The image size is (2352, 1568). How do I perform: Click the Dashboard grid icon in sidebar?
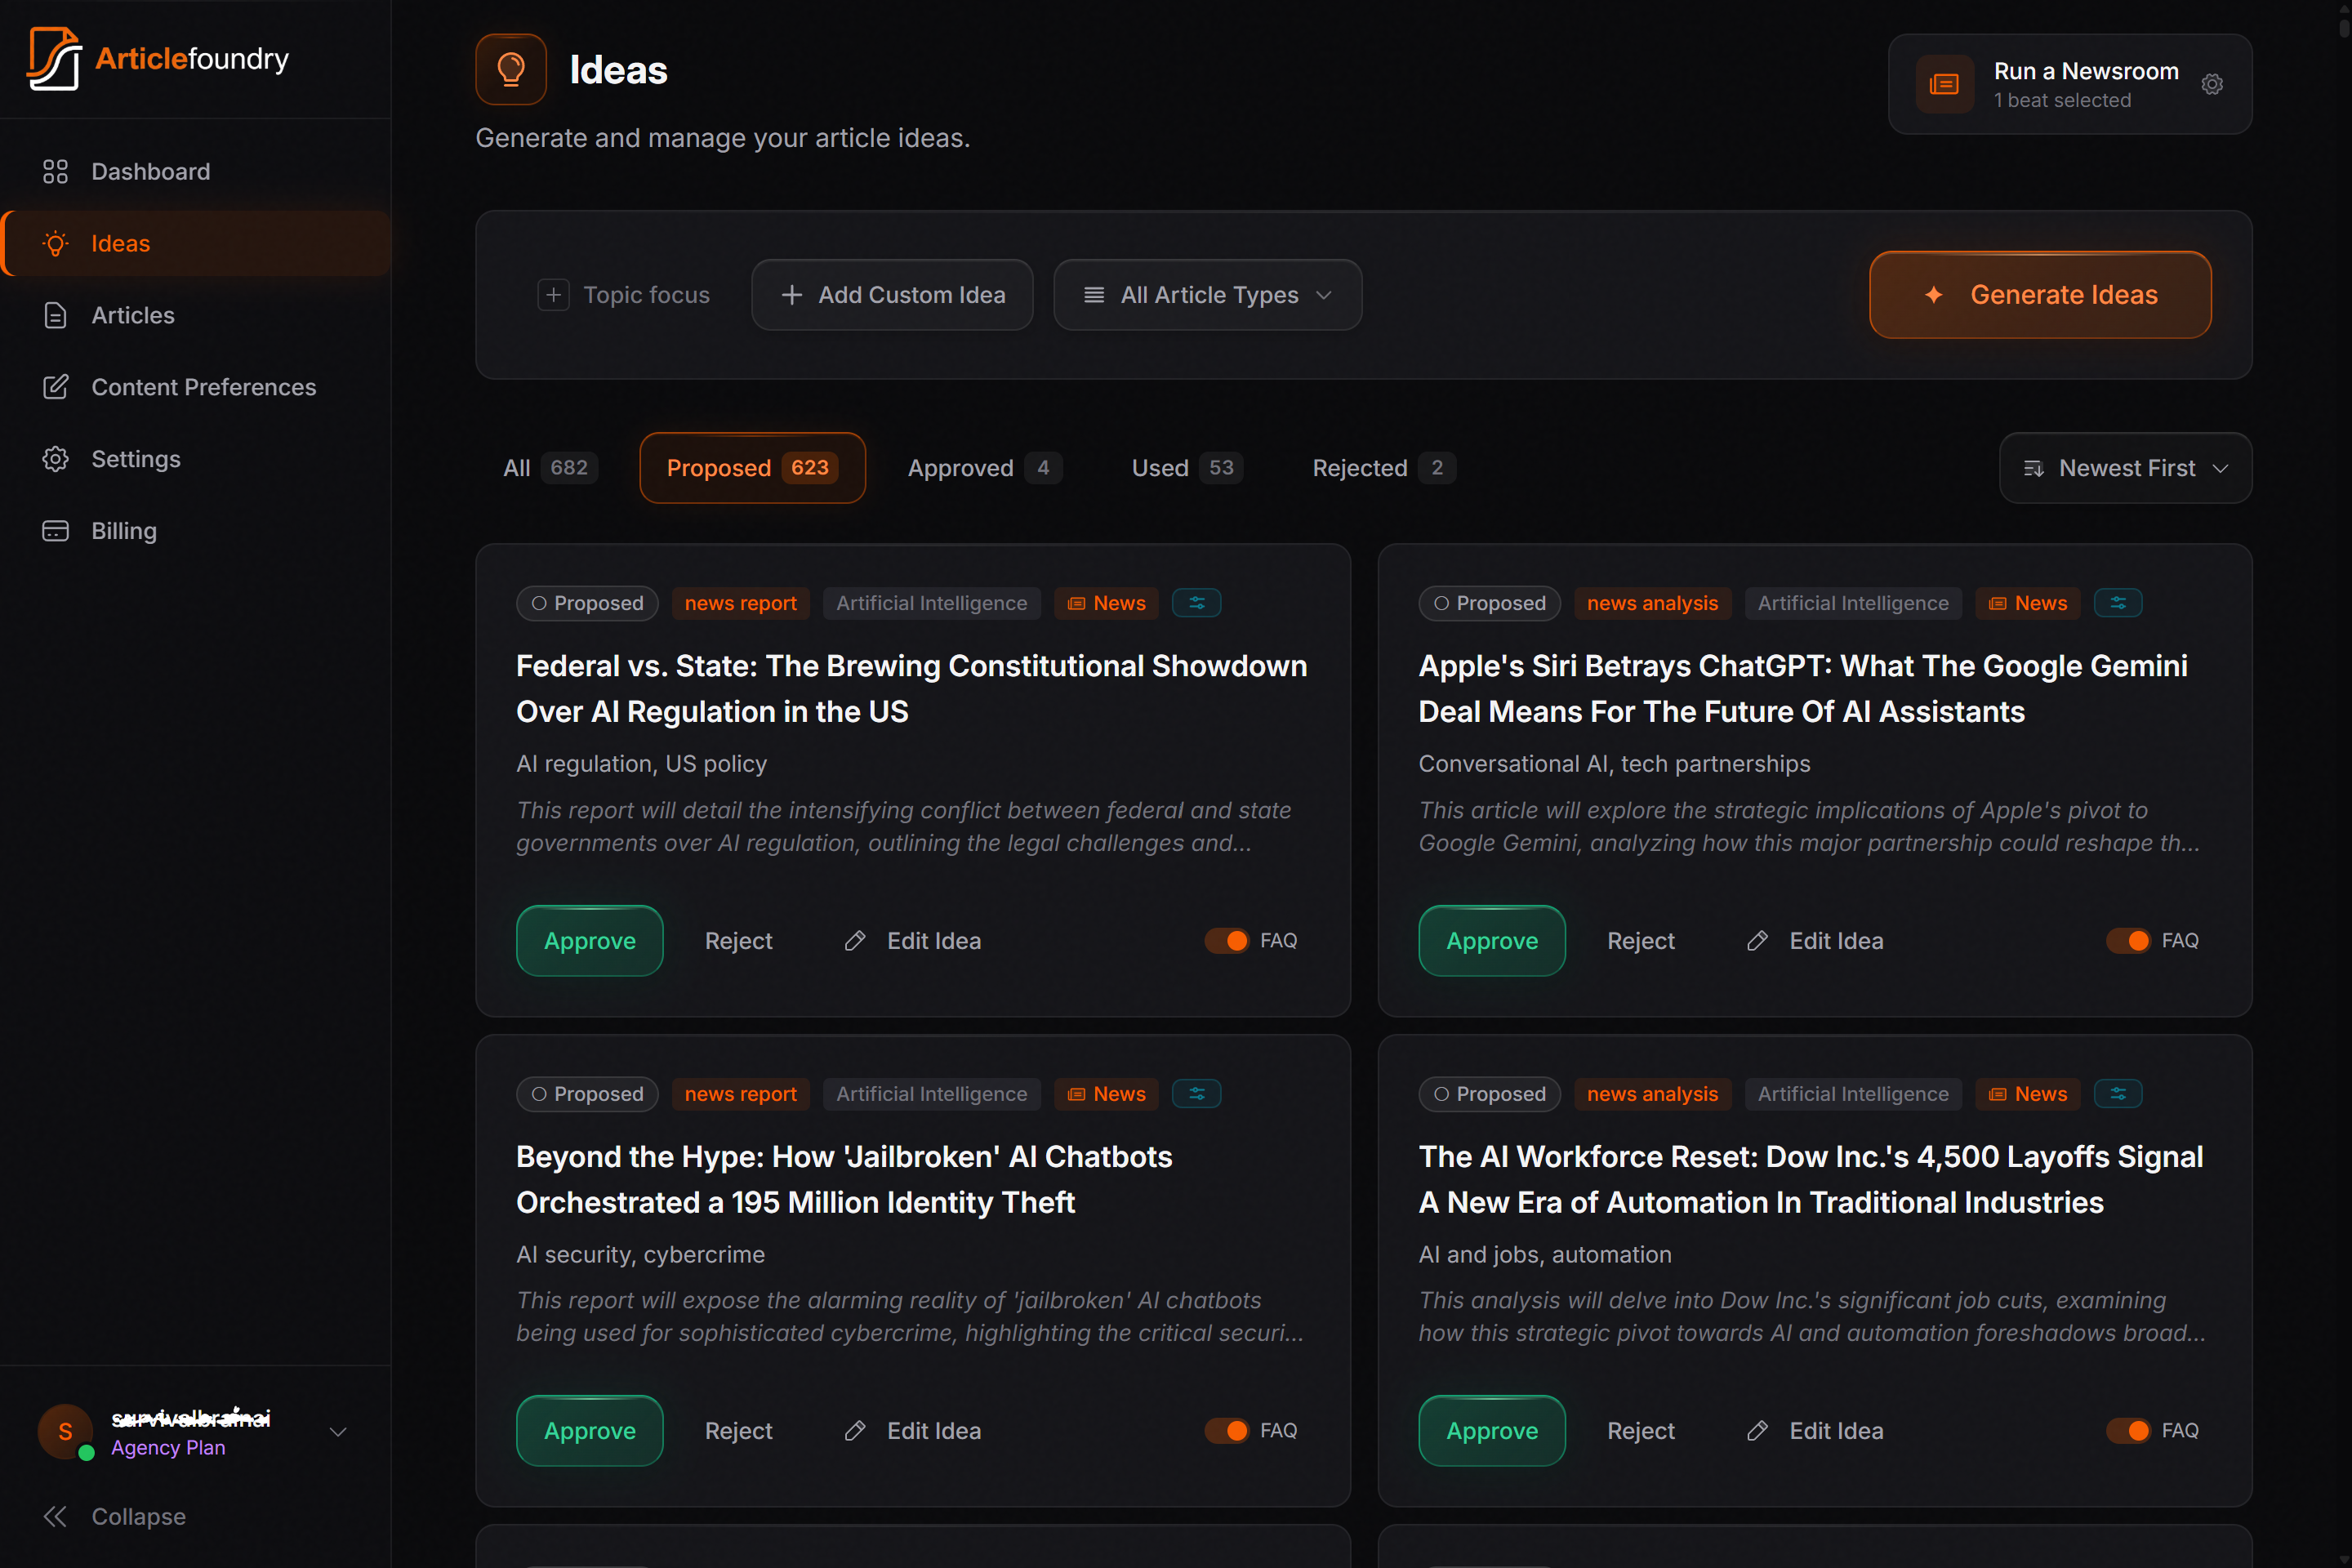click(55, 172)
